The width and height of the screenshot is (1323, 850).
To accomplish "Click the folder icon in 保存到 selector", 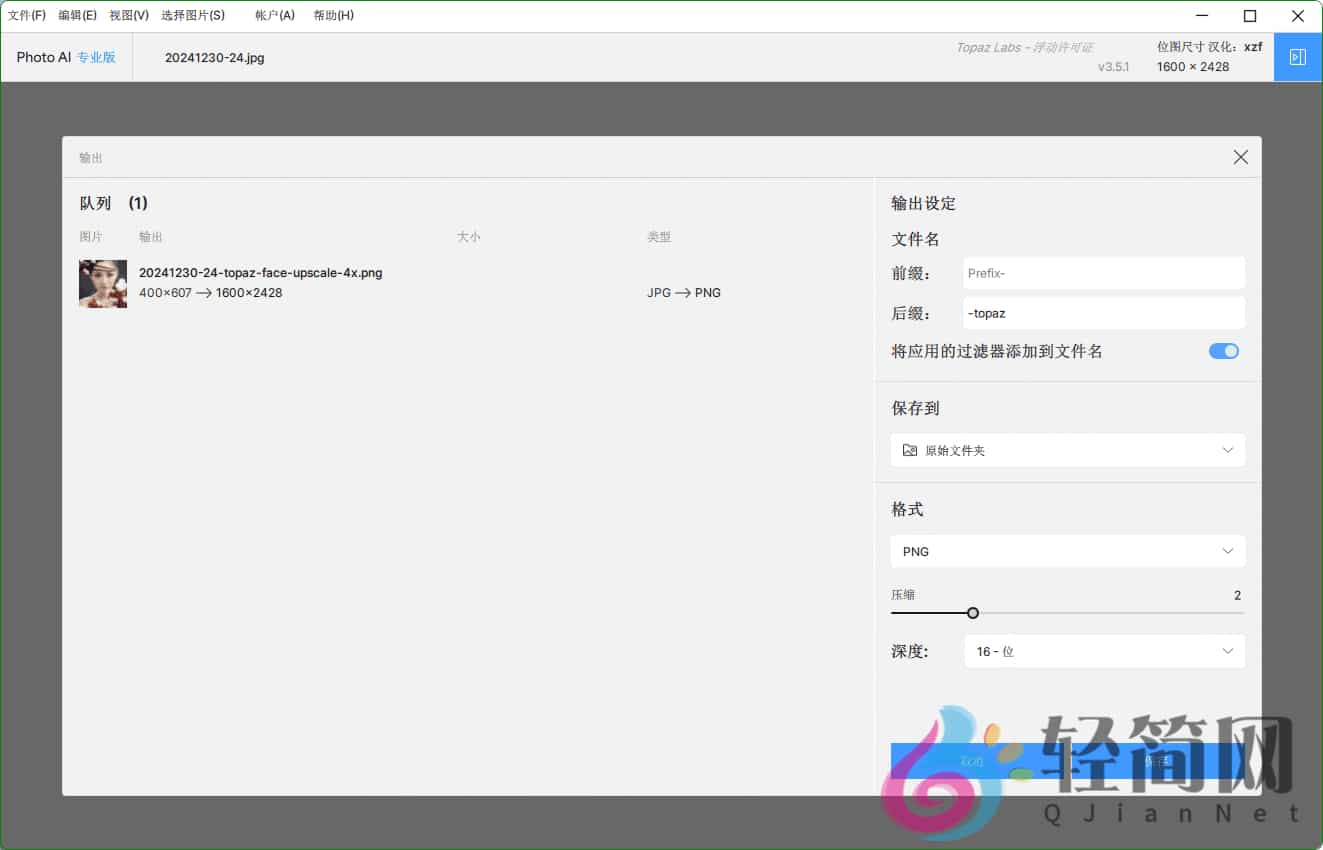I will (909, 450).
